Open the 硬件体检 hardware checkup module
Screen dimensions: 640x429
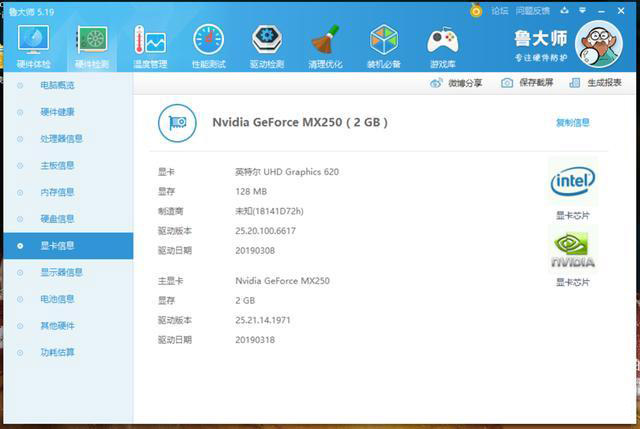(x=33, y=46)
